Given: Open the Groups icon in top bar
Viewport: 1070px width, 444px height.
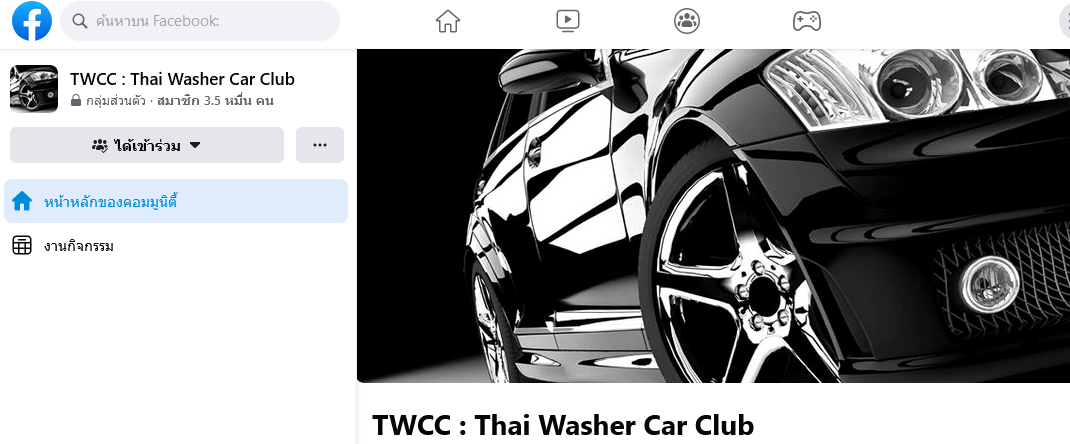Looking at the screenshot, I should pos(686,21).
